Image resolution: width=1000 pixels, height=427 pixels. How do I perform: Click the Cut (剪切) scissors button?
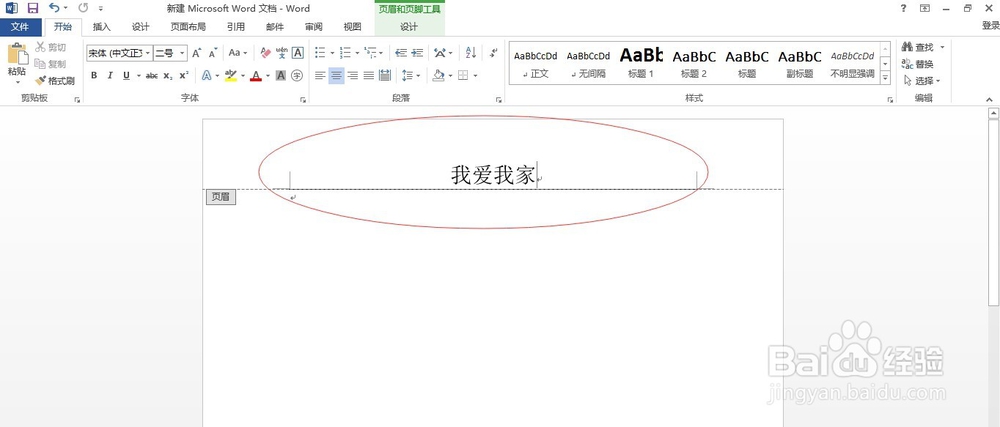click(x=50, y=47)
